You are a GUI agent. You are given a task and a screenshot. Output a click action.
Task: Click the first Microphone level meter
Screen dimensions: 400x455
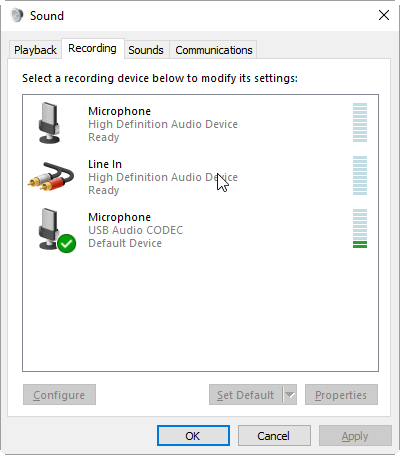(360, 123)
